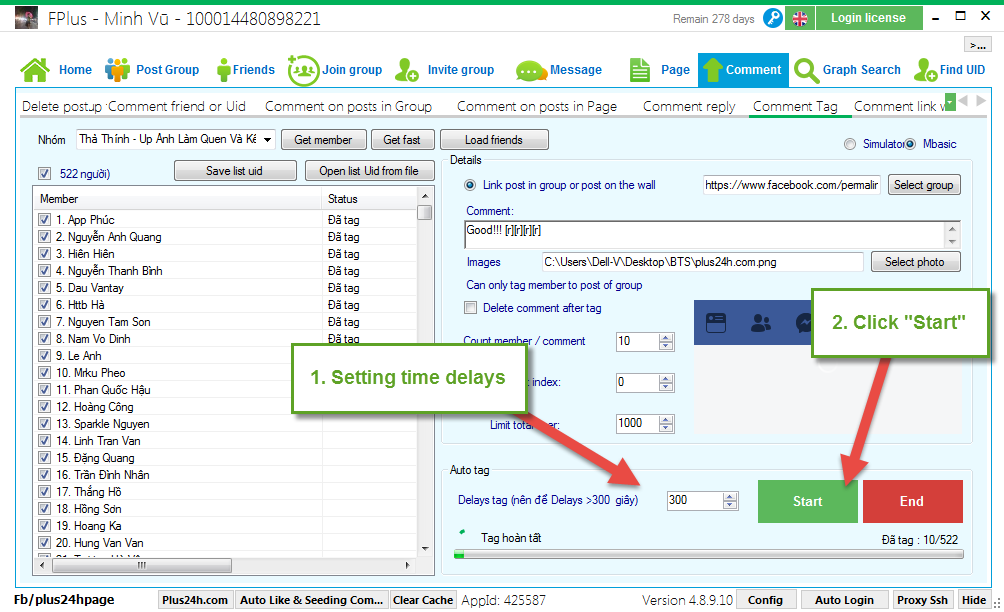Uncheck member 2. Nguyễn Anh Quang

(x=44, y=237)
